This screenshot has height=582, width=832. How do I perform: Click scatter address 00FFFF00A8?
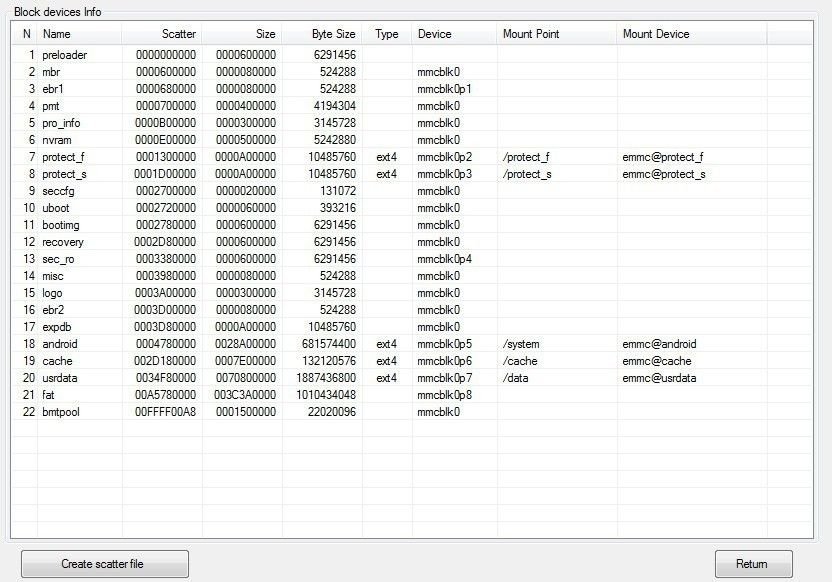166,412
